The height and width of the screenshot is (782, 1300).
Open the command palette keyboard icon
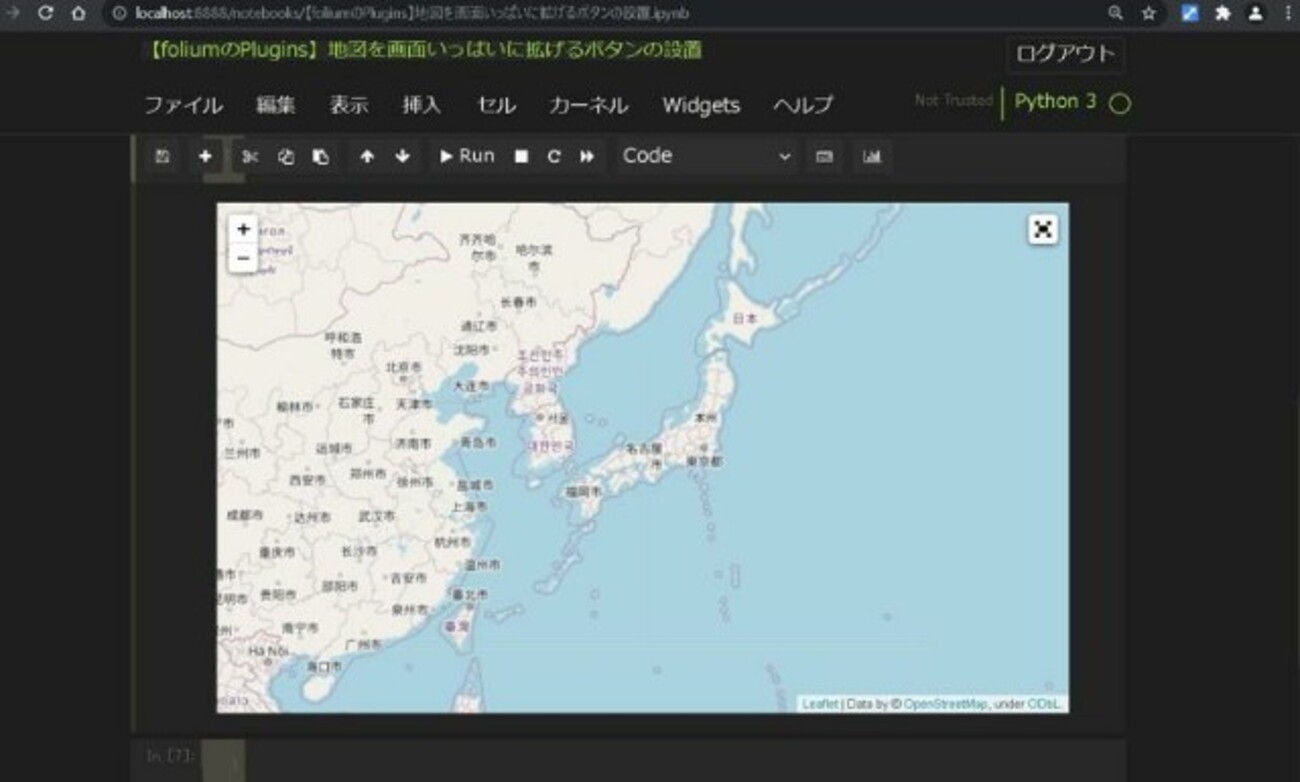[x=824, y=156]
